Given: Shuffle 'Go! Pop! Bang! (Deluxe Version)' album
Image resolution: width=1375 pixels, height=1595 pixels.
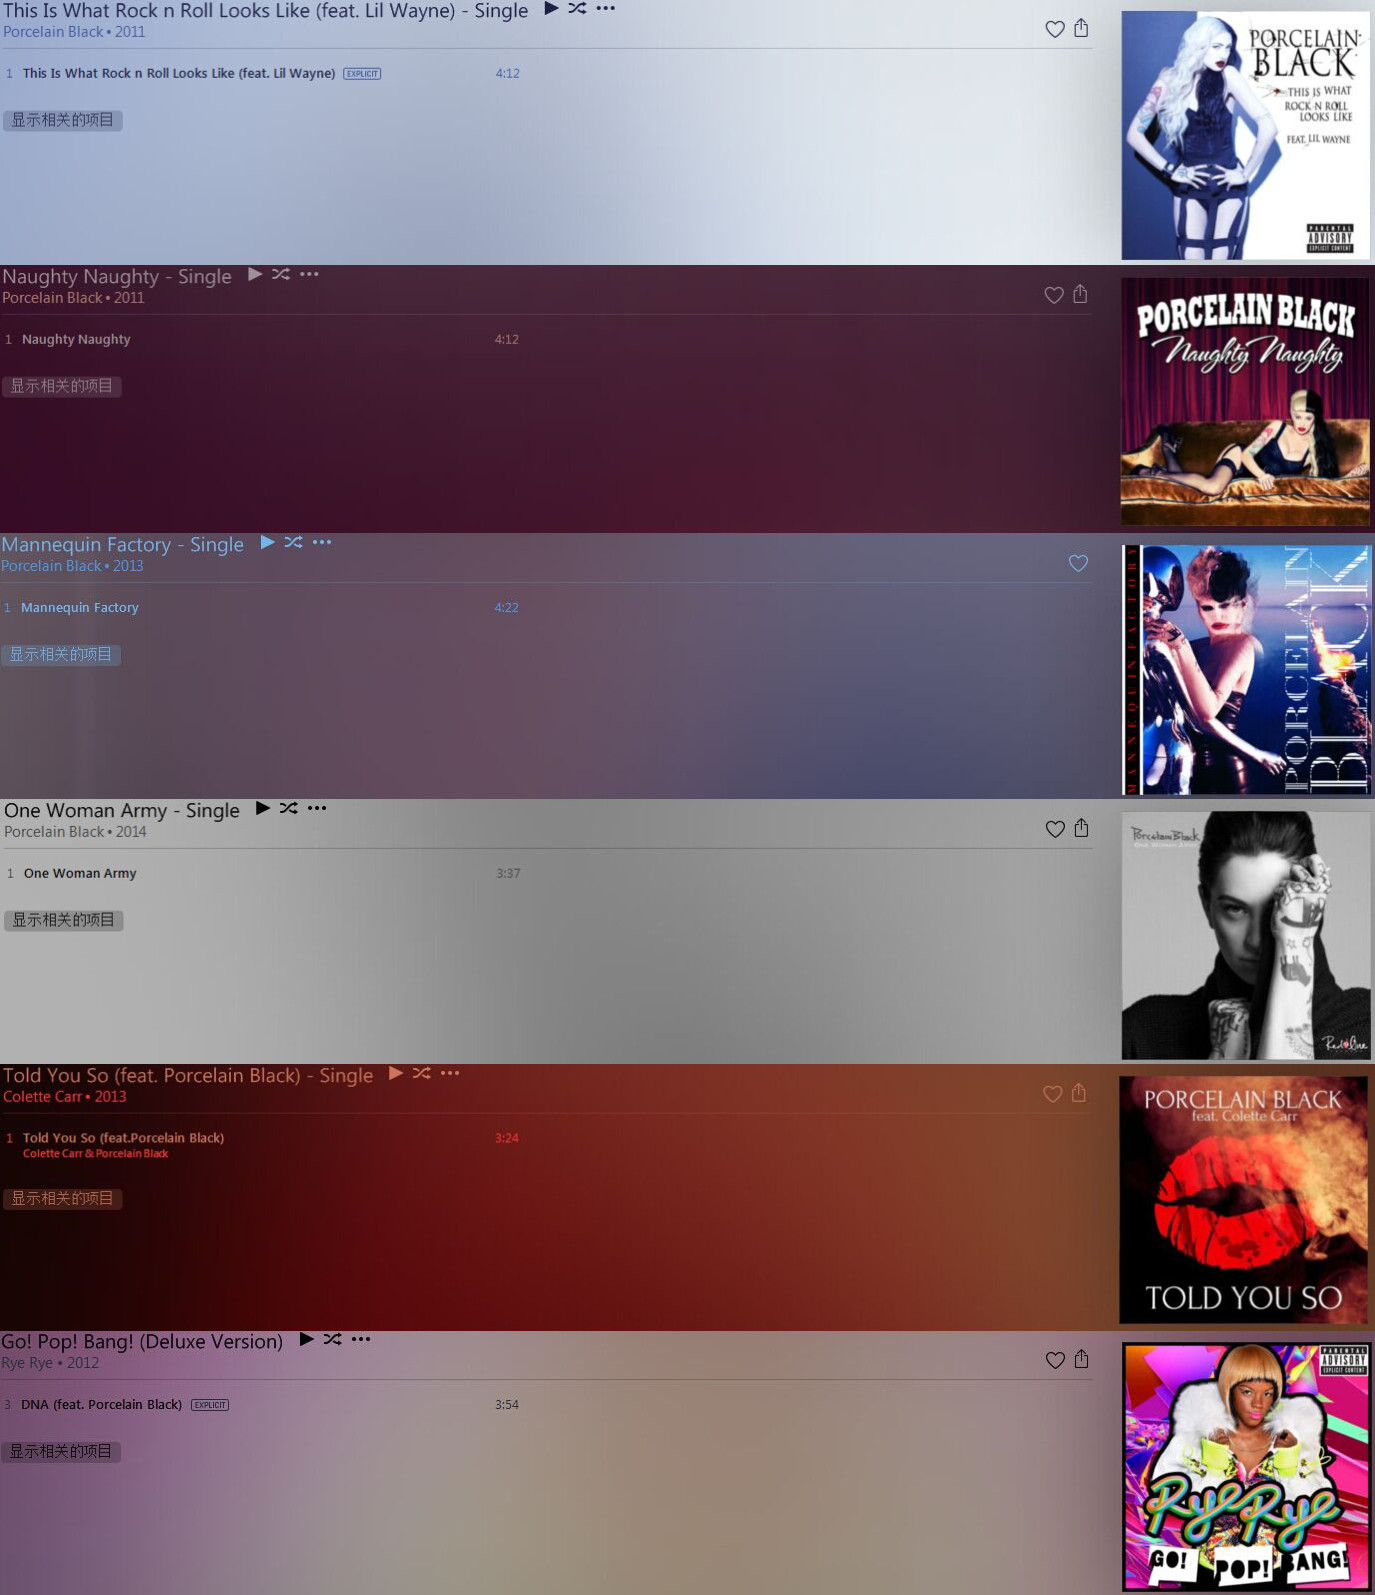Looking at the screenshot, I should [x=333, y=1339].
